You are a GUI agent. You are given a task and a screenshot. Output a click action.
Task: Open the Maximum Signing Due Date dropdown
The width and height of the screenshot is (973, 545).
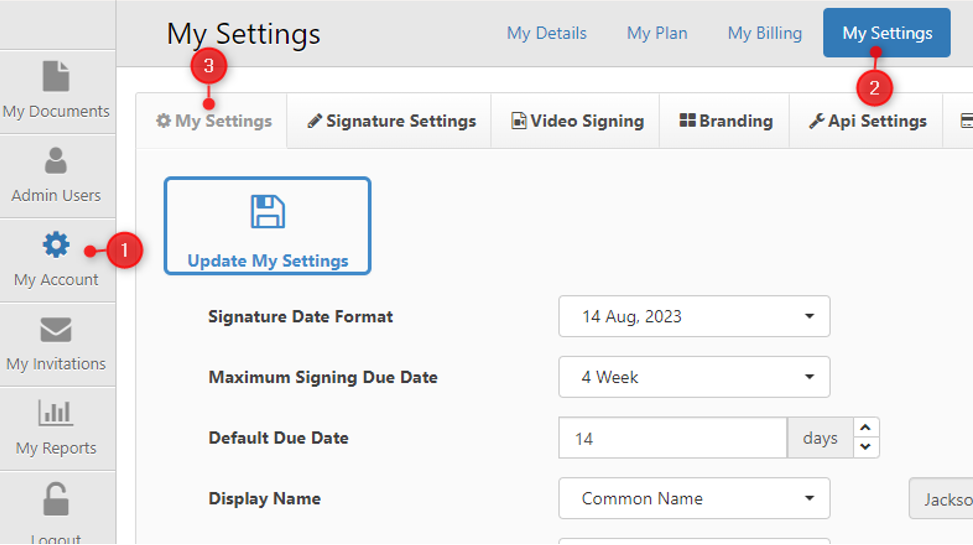pyautogui.click(x=694, y=377)
